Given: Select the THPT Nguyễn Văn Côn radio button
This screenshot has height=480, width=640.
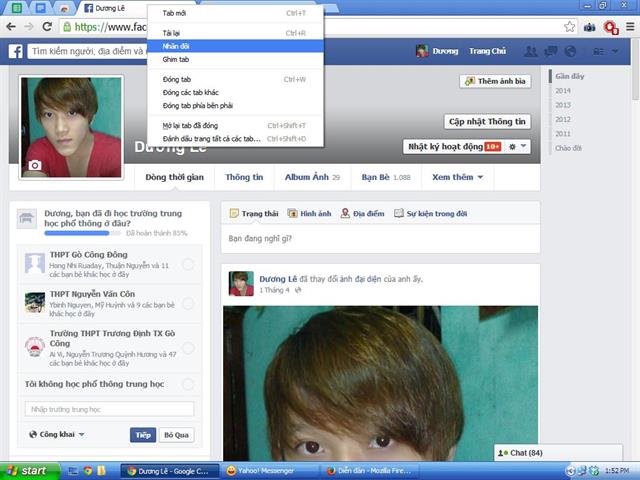Looking at the screenshot, I should tap(188, 301).
